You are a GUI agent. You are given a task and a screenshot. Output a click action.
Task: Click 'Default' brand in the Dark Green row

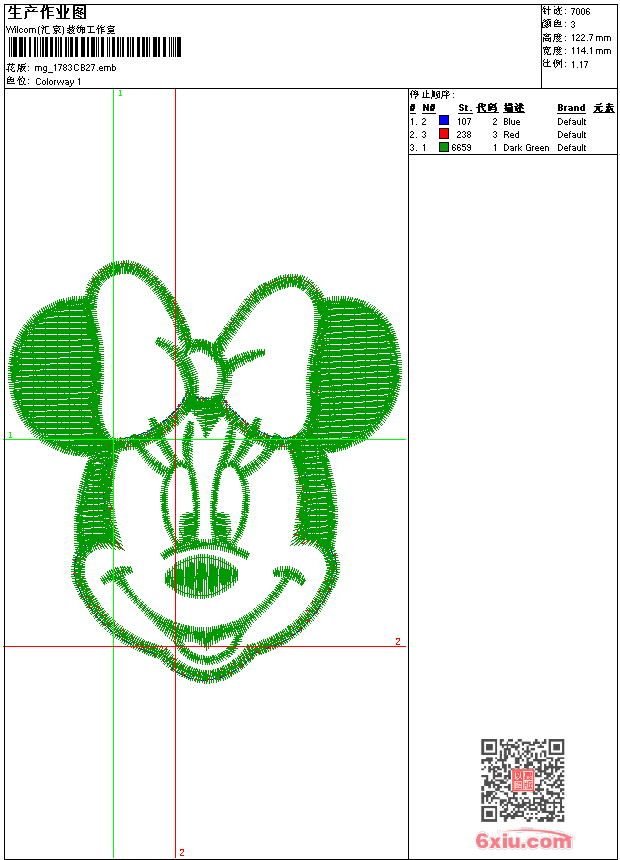tap(572, 148)
